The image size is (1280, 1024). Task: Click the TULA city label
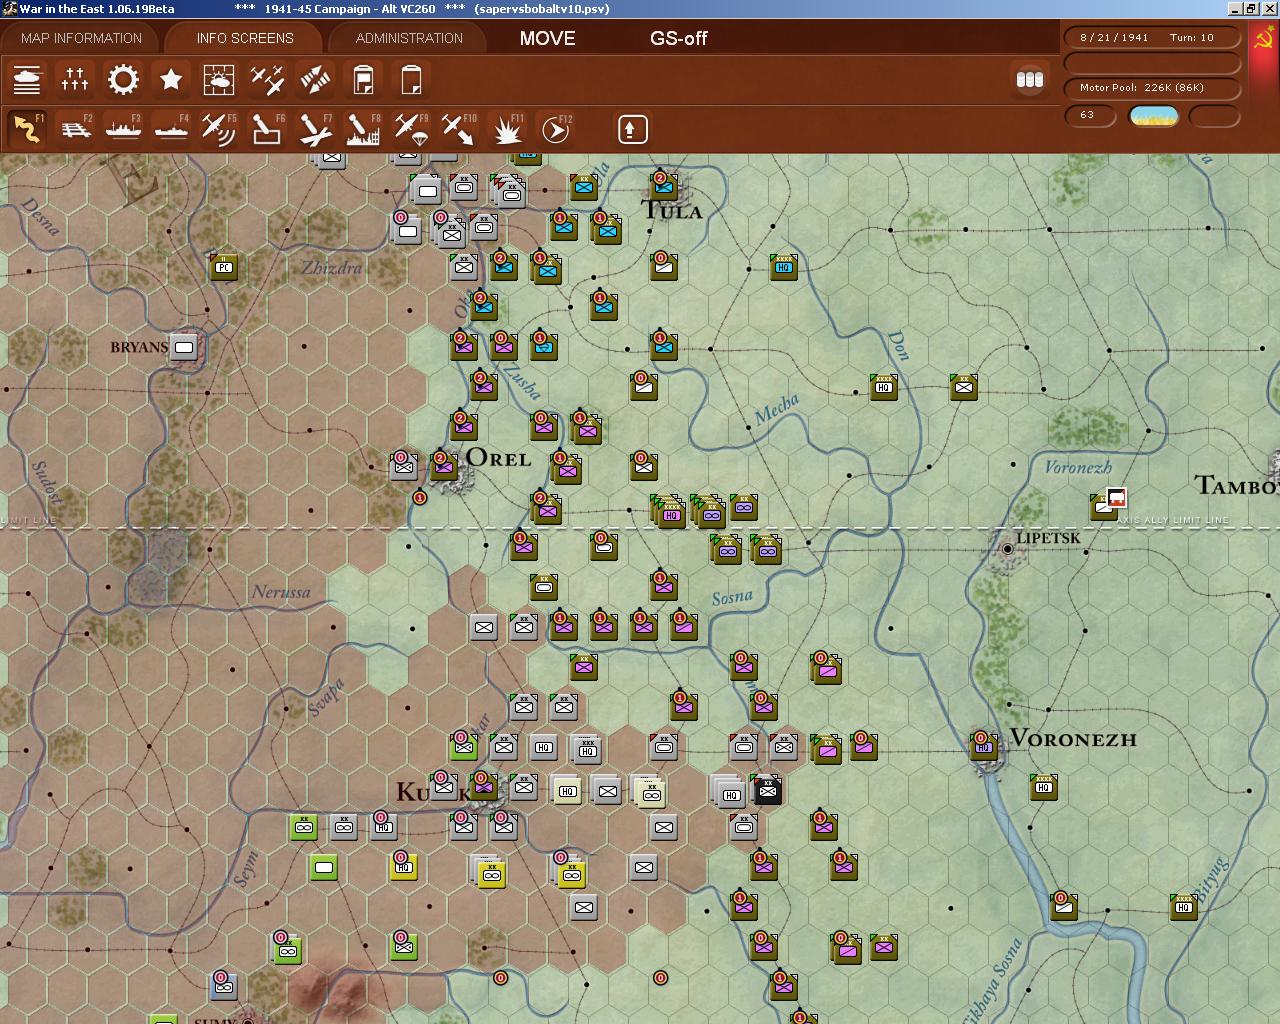point(672,210)
